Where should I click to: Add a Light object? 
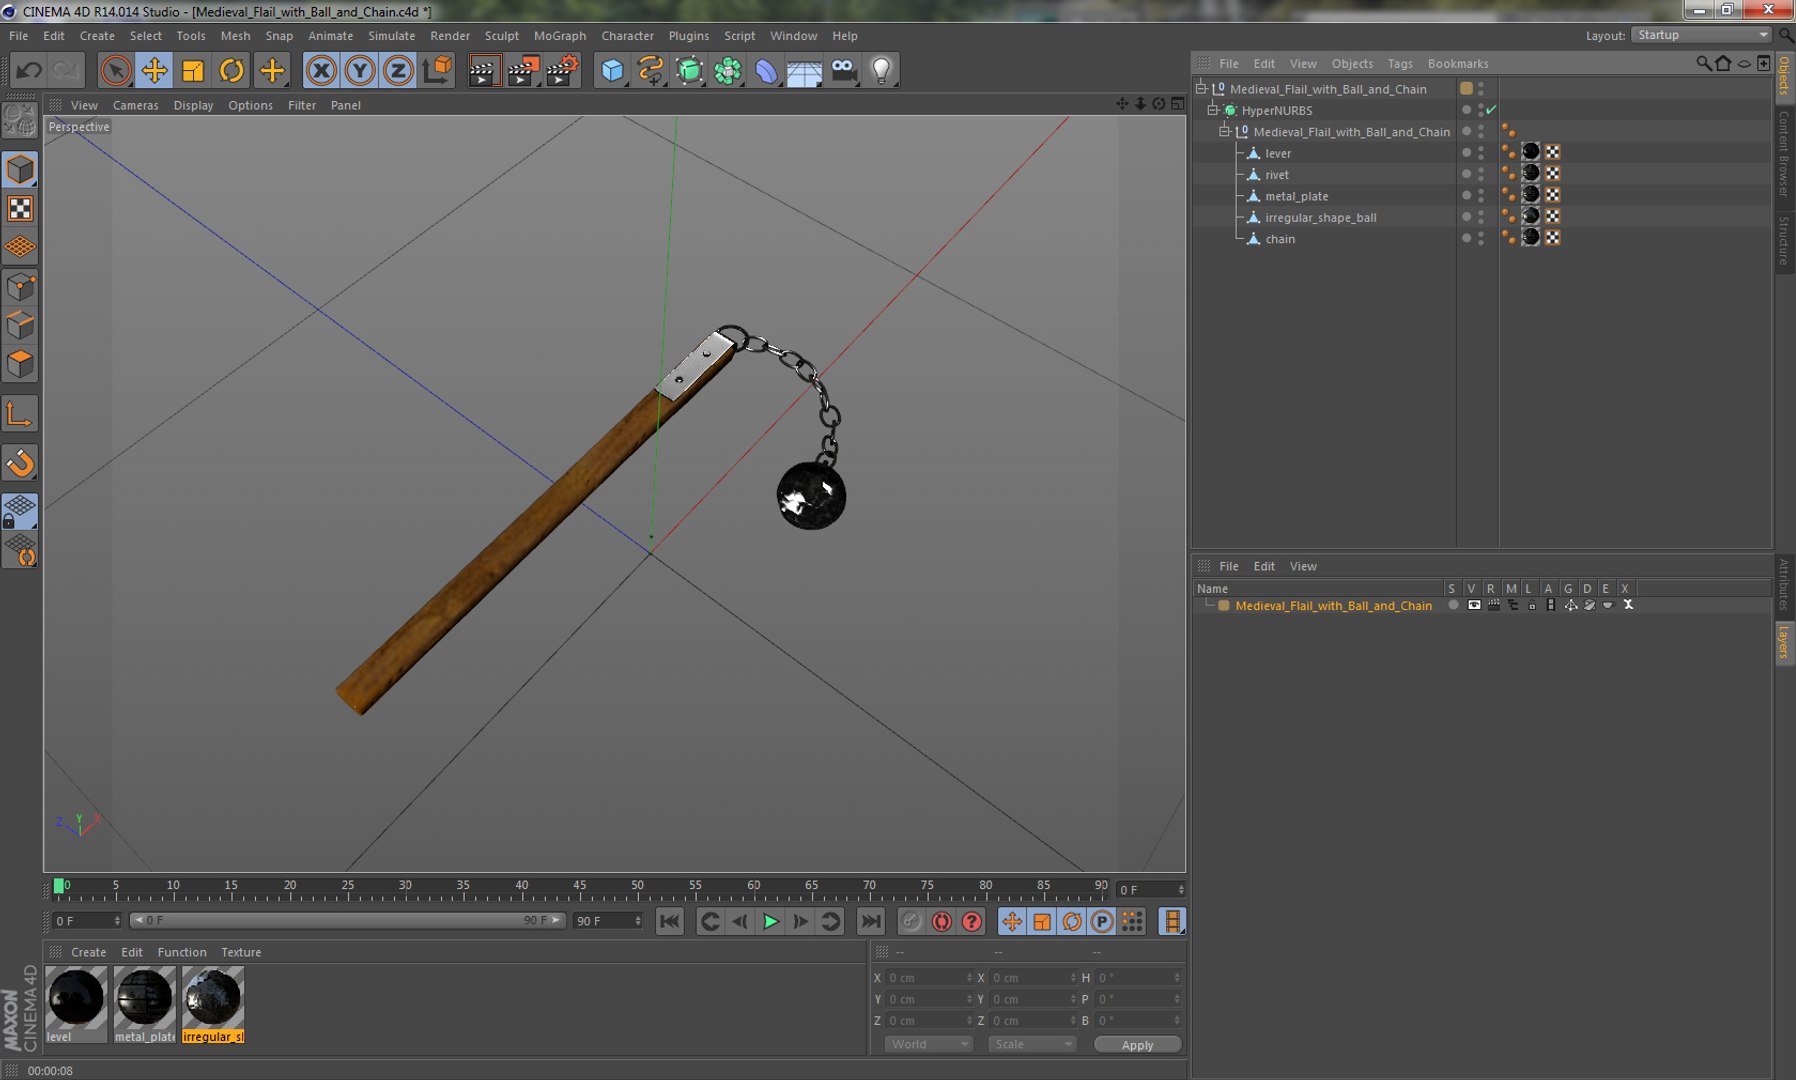[882, 70]
